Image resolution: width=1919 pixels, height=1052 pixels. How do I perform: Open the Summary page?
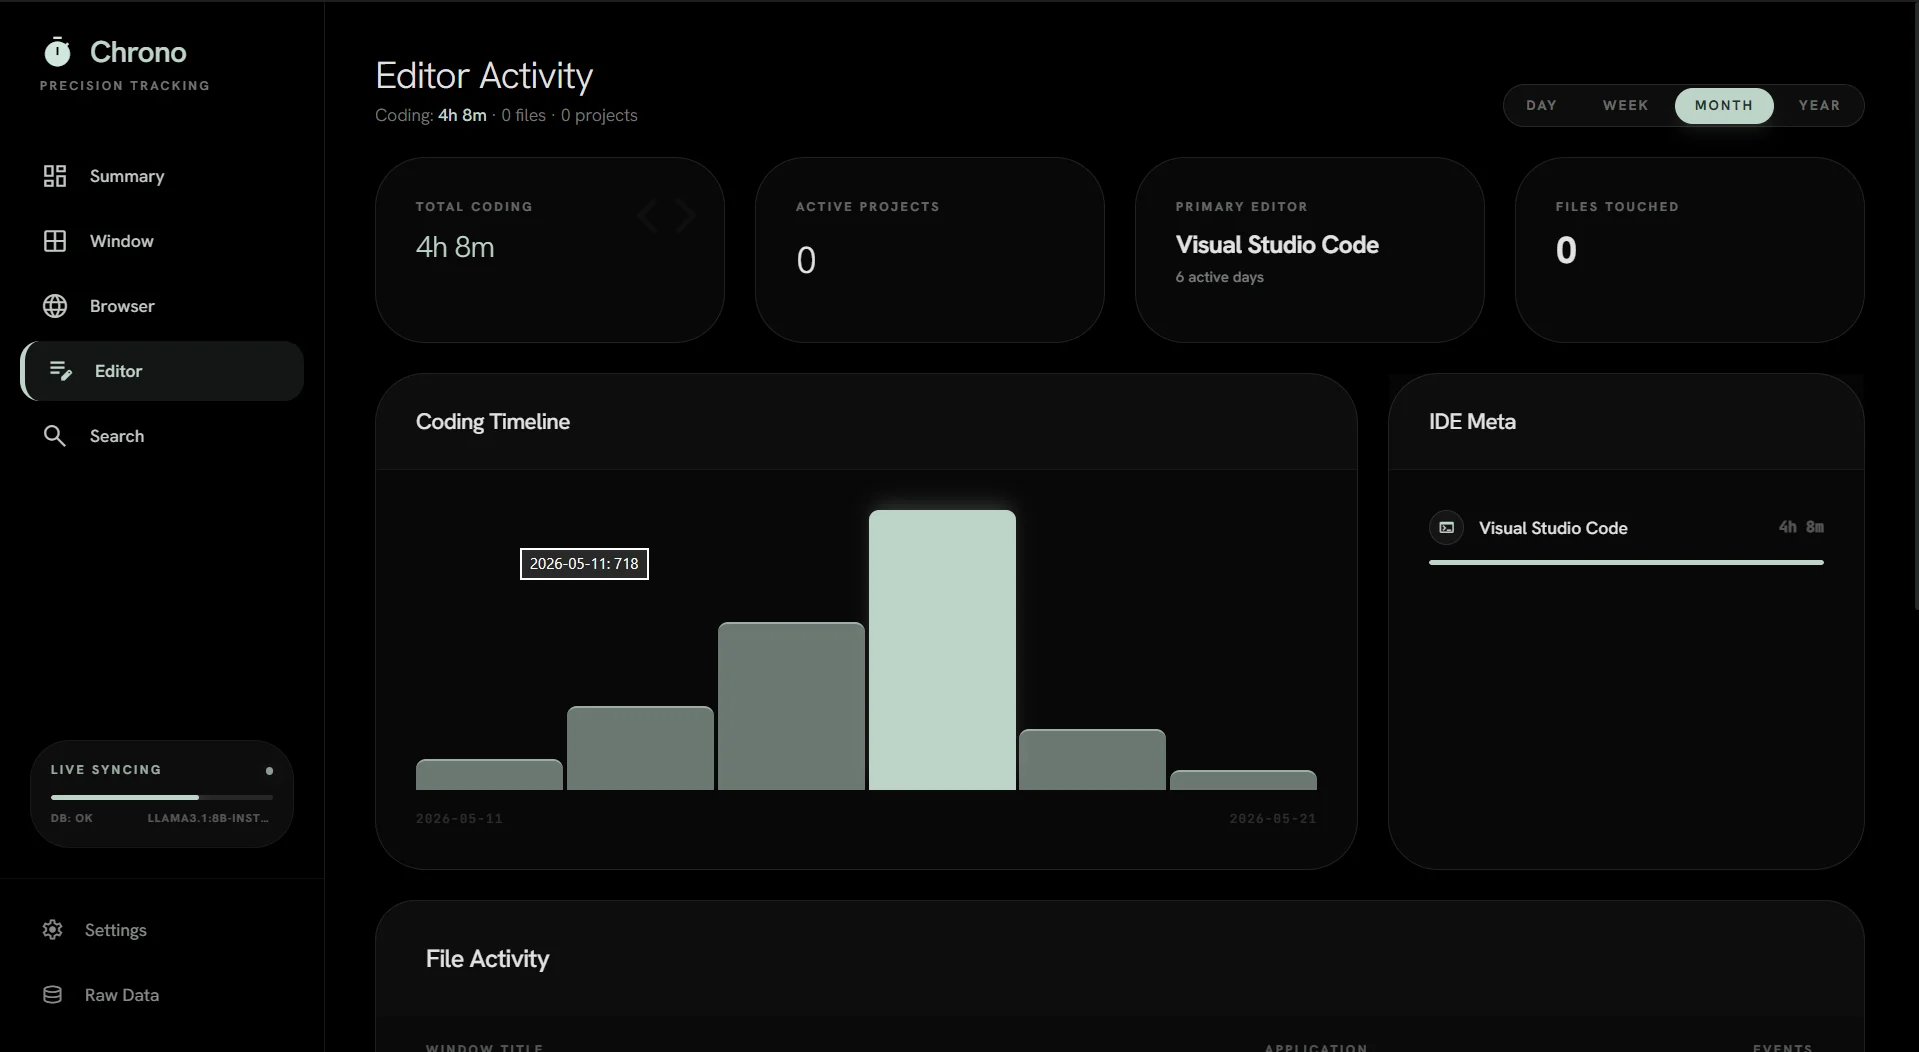coord(162,176)
